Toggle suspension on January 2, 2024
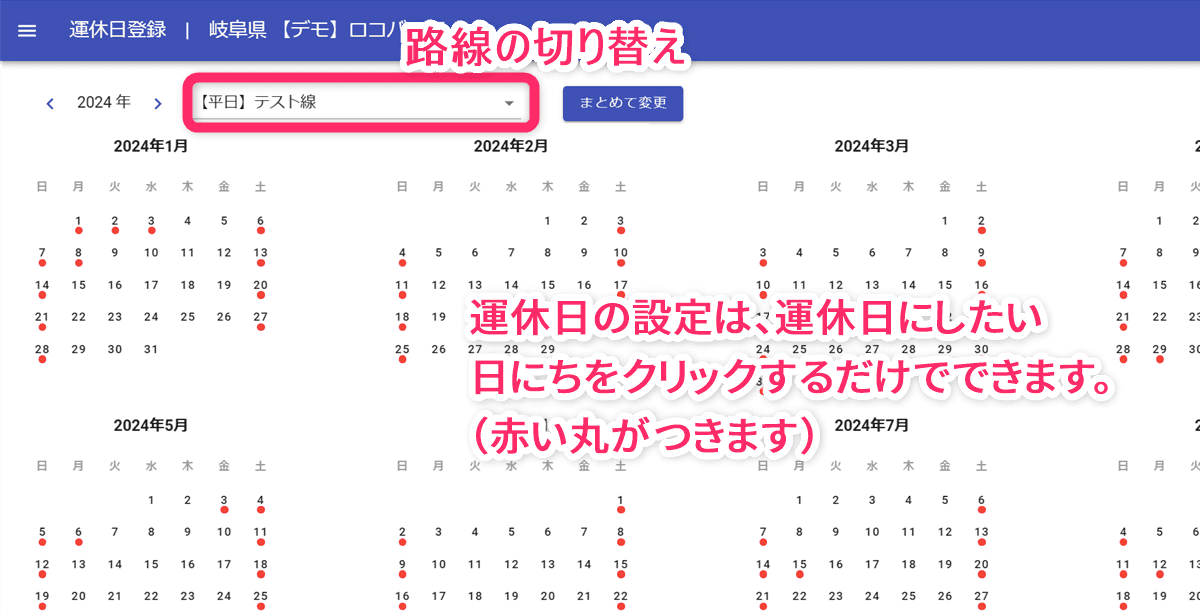 (x=115, y=222)
